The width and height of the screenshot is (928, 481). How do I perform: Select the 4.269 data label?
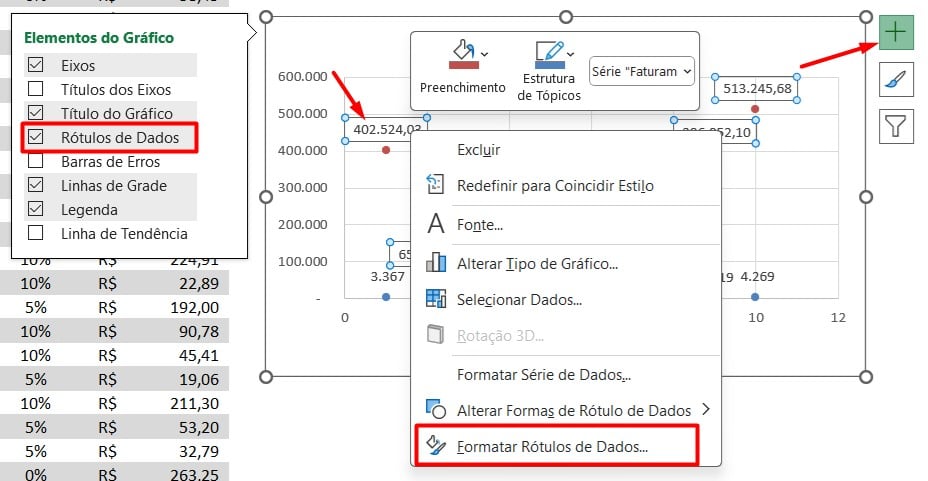[x=757, y=277]
